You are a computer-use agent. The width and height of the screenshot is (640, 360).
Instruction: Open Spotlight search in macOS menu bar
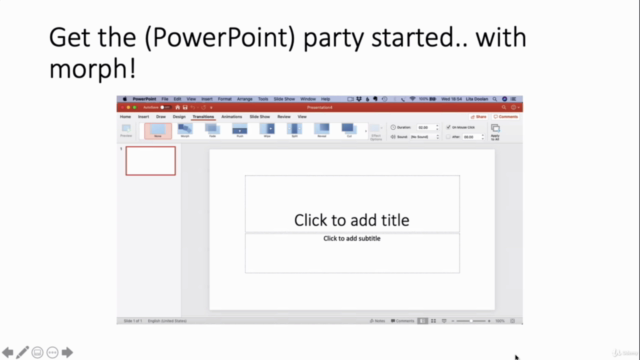point(495,99)
